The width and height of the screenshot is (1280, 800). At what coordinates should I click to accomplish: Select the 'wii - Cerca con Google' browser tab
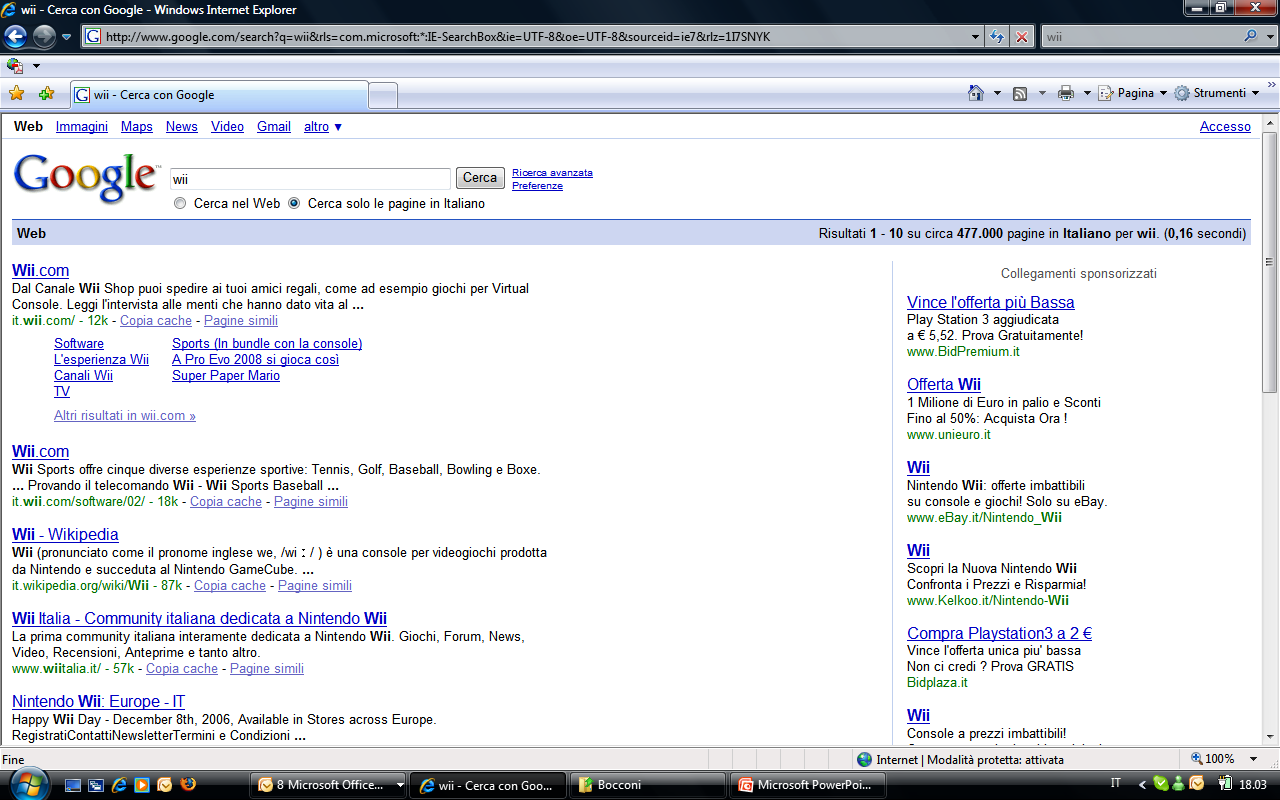(x=218, y=95)
